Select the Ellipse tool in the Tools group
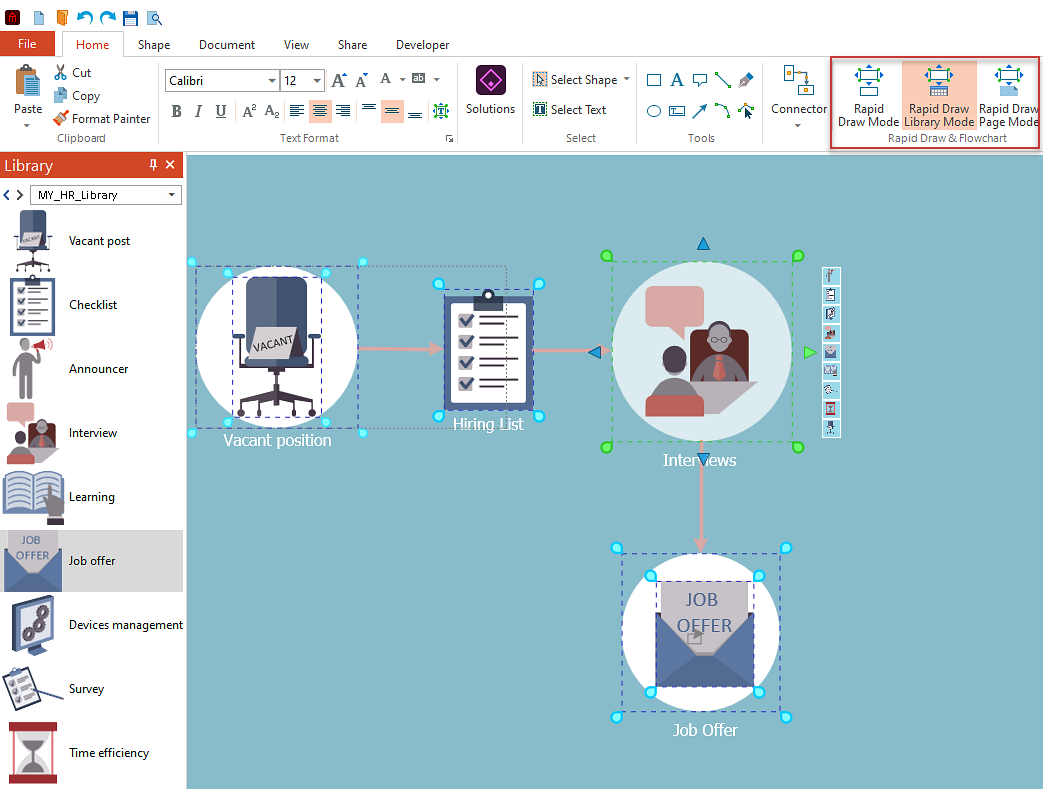This screenshot has width=1043, height=789. tap(655, 109)
